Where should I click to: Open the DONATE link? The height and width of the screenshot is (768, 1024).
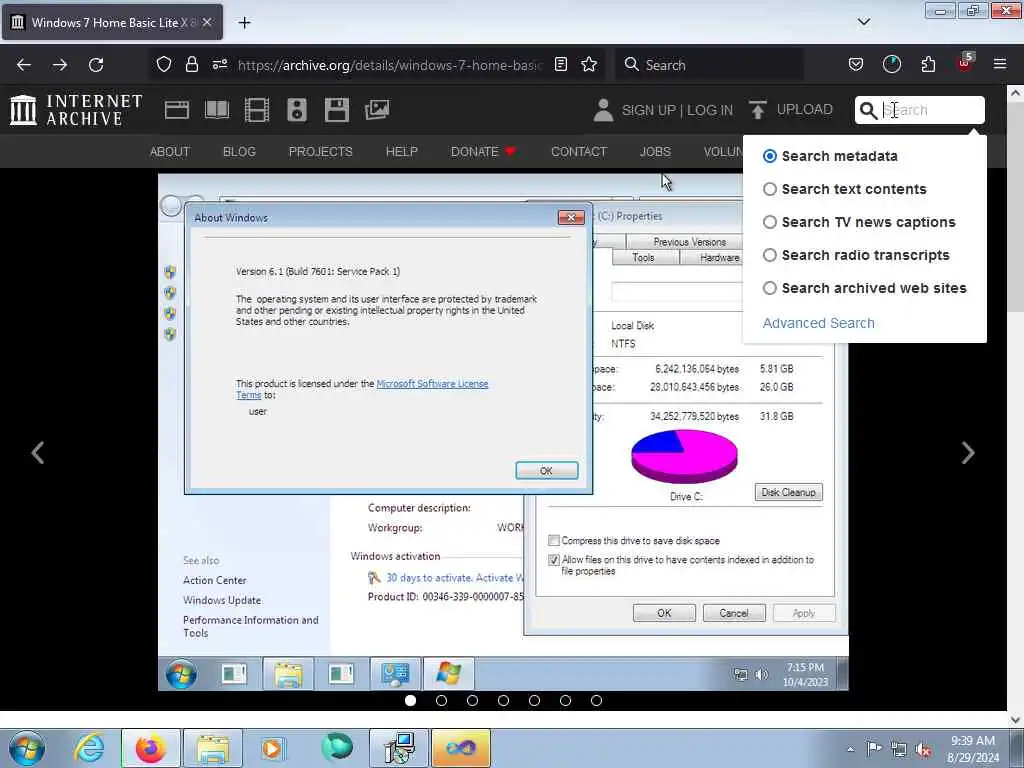point(483,152)
